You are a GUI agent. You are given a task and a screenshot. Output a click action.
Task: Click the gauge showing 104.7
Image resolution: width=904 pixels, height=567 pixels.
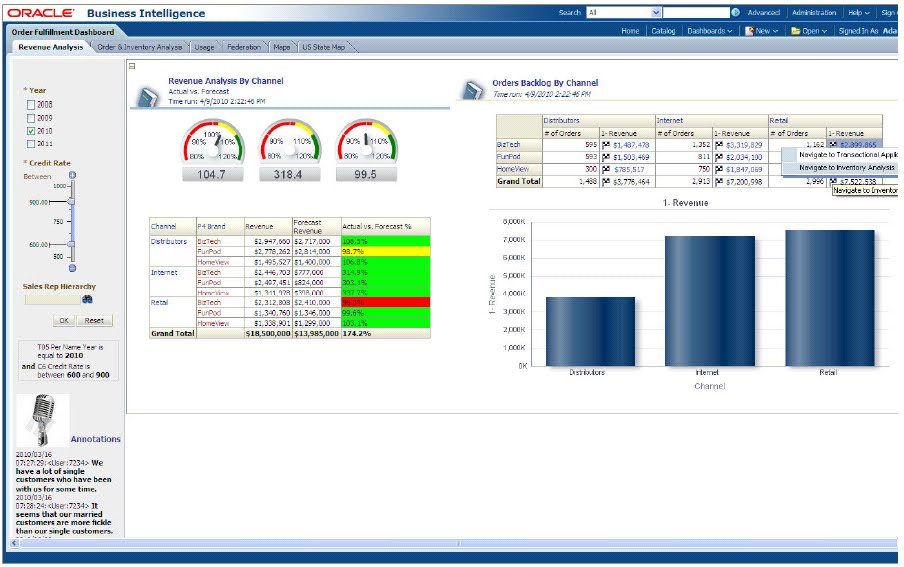(x=212, y=150)
